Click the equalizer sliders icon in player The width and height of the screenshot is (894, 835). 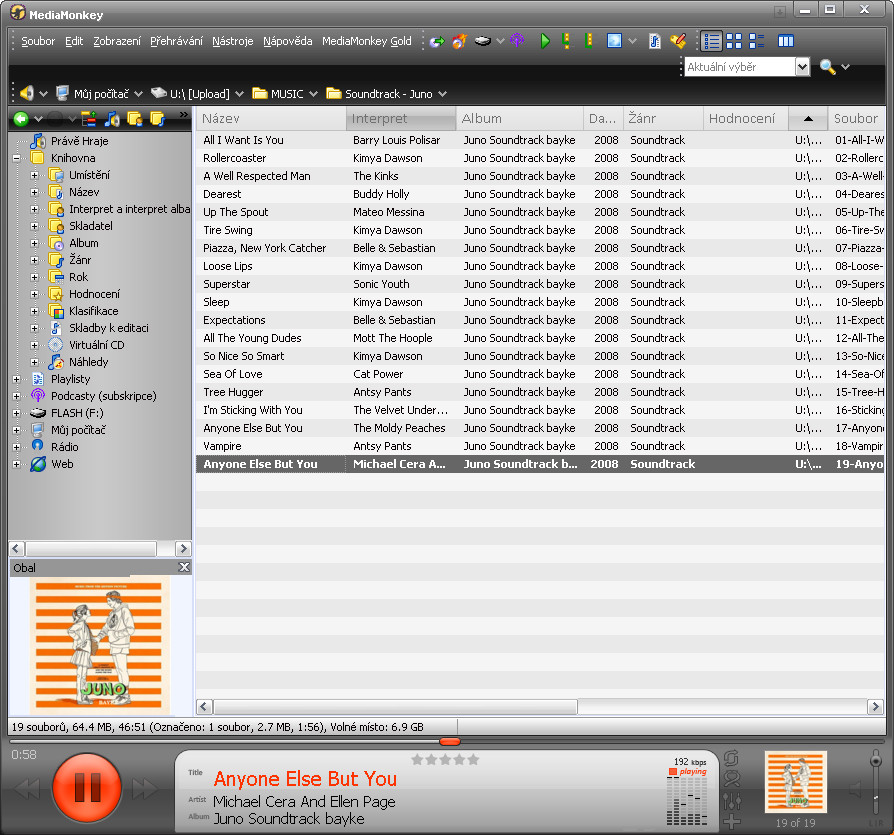coord(732,801)
